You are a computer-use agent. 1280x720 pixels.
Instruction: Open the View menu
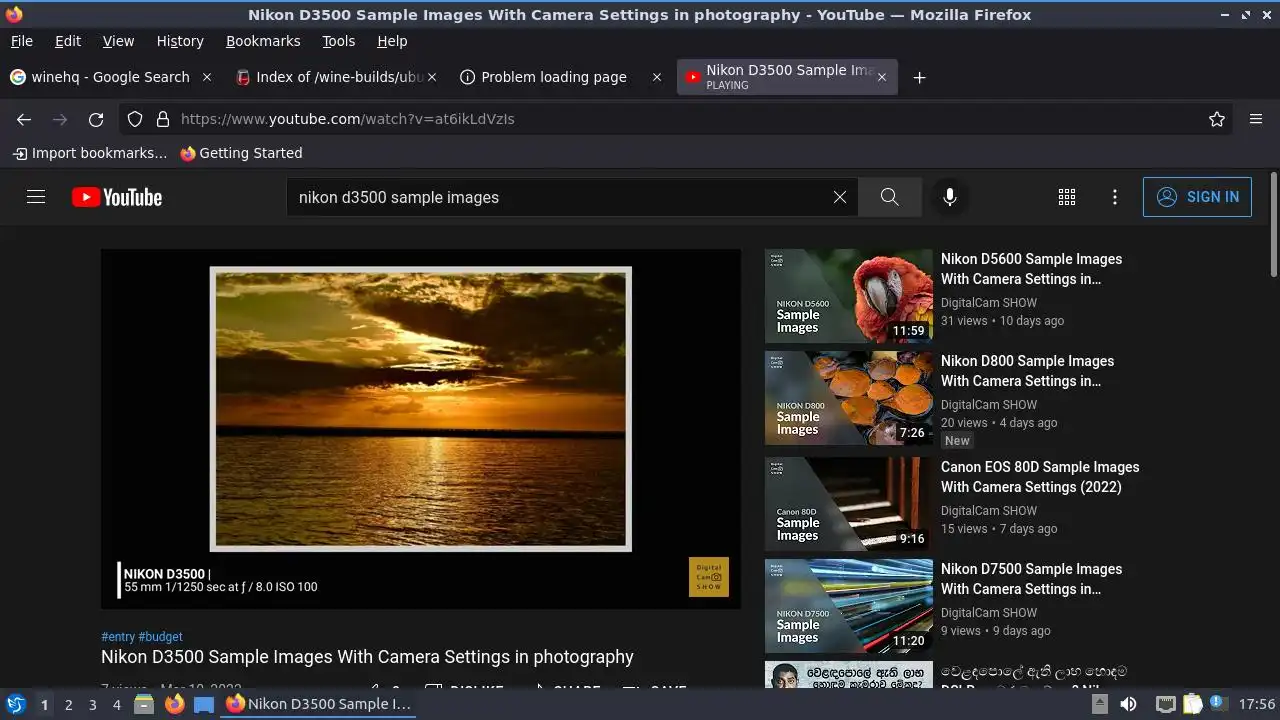pyautogui.click(x=118, y=41)
